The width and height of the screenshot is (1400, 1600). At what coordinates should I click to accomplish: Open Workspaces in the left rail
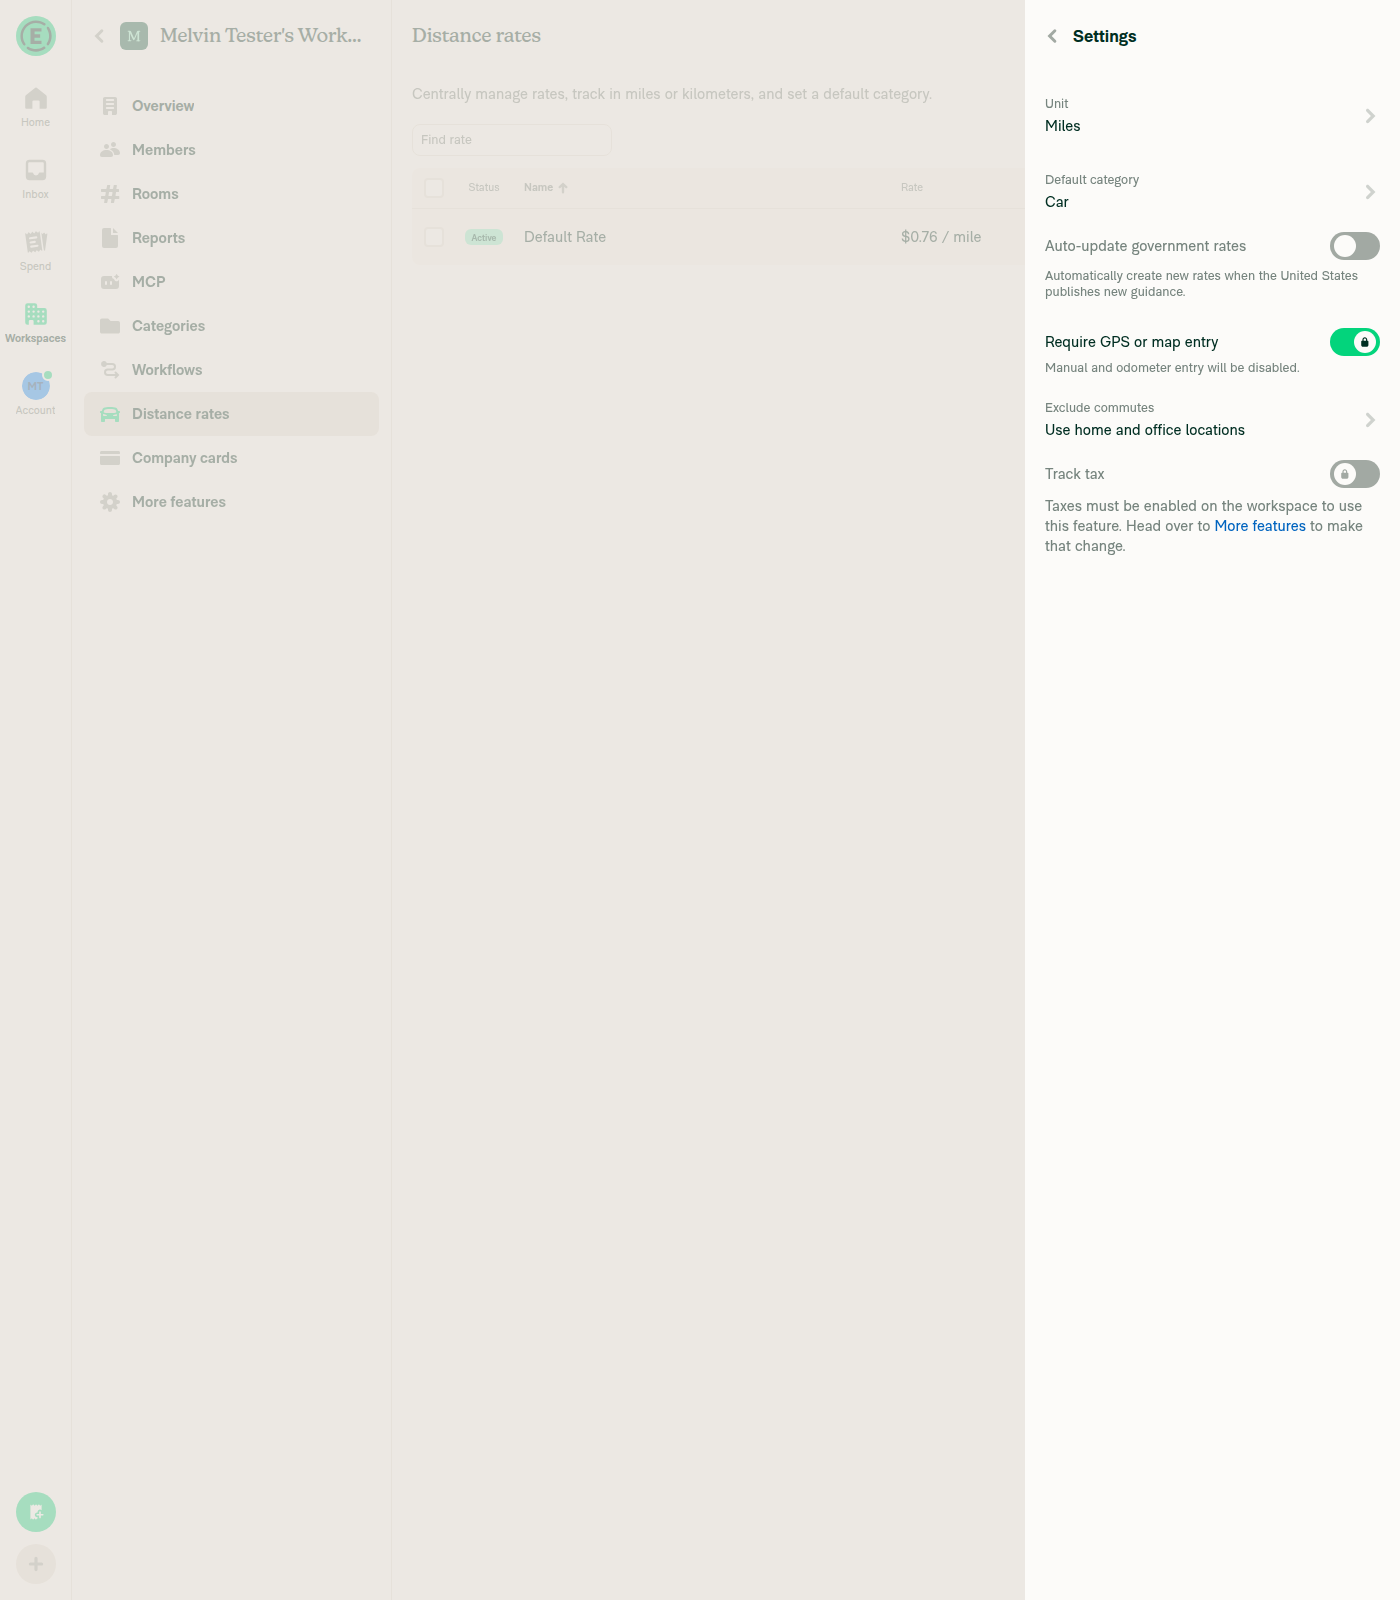(x=36, y=323)
